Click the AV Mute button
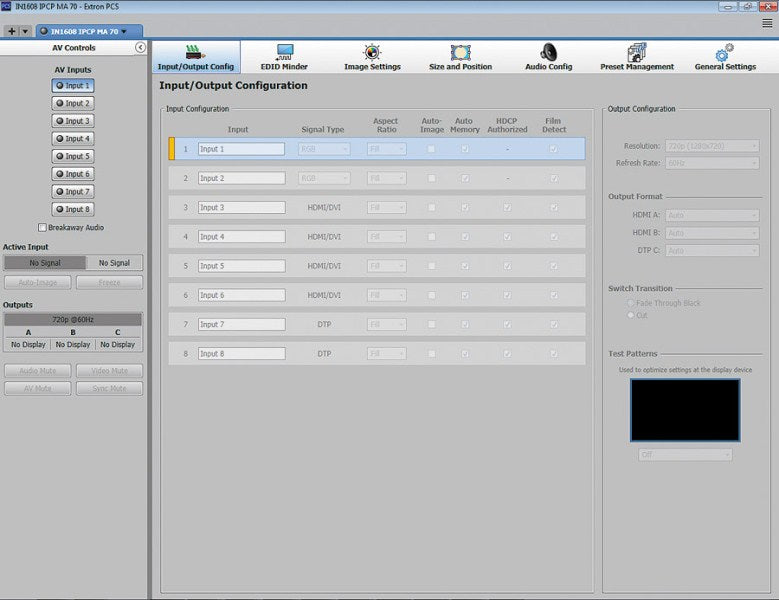The height and width of the screenshot is (600, 779). tap(38, 388)
